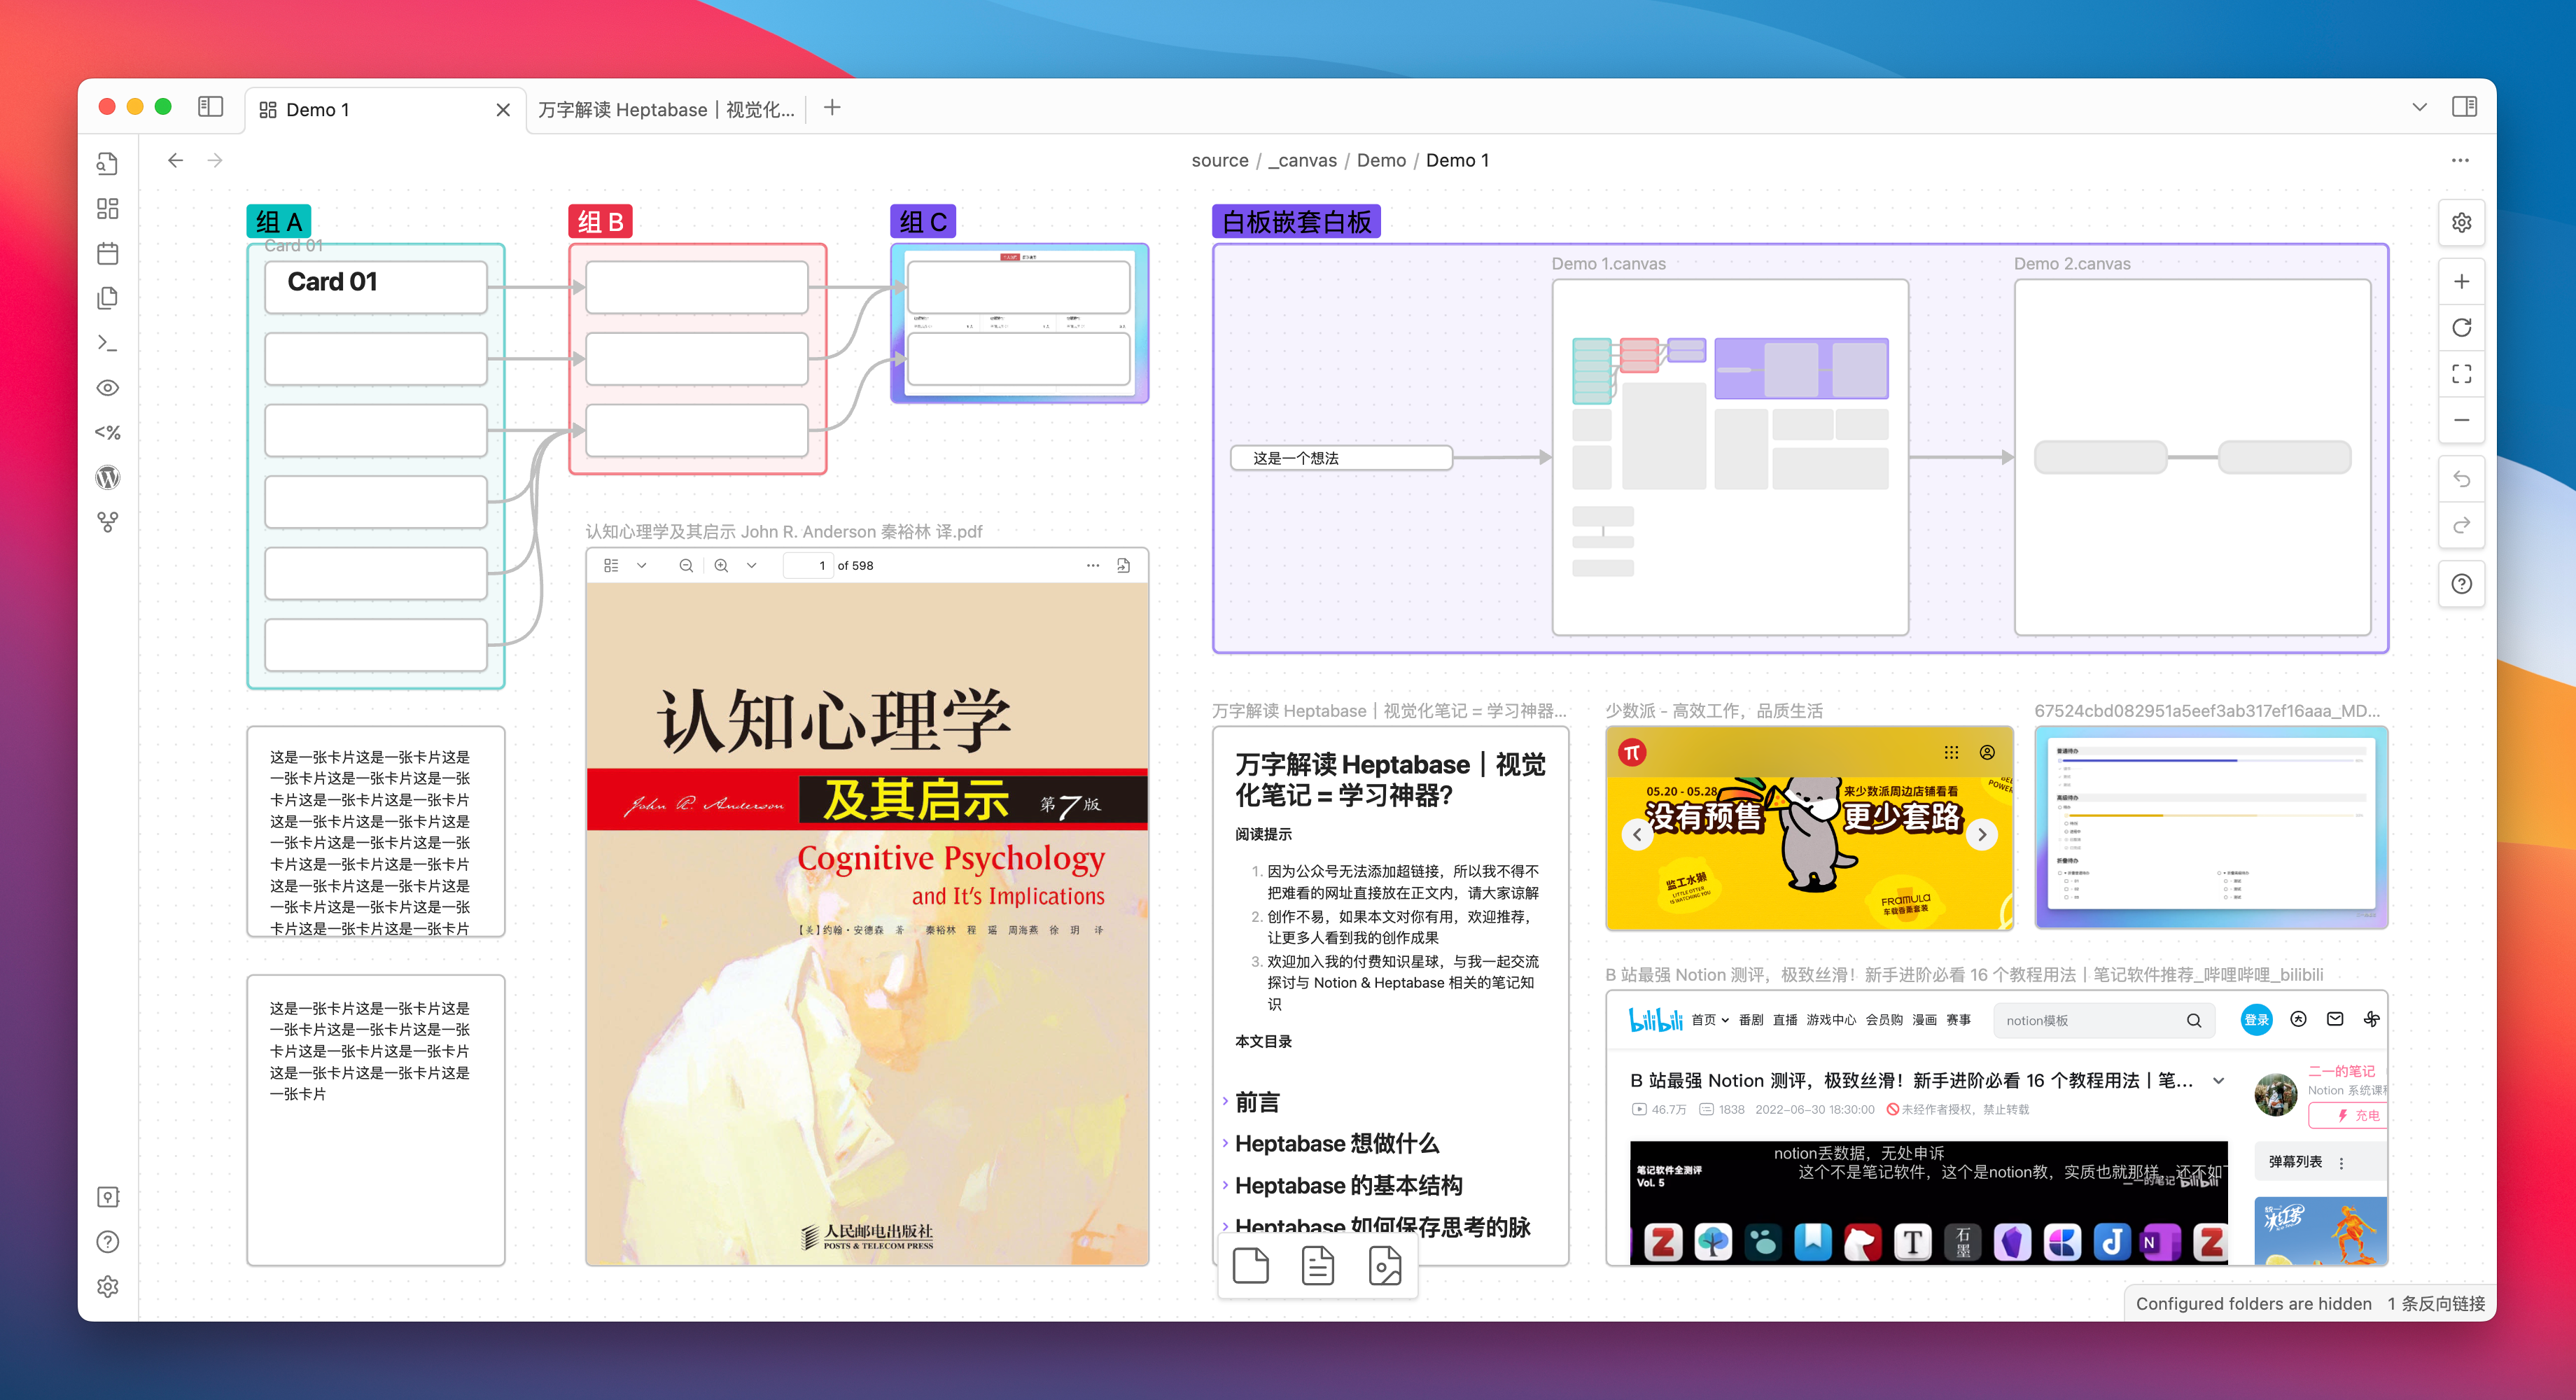This screenshot has height=1400, width=2576.
Task: Open the PDF zoom level dropdown
Action: tap(752, 566)
